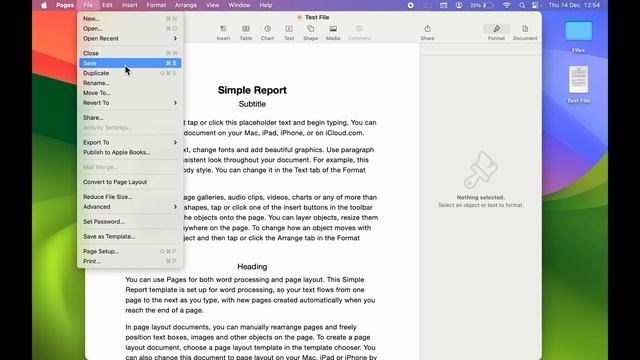Open the Apple menu
This screenshot has width=640, height=360.
click(44, 5)
